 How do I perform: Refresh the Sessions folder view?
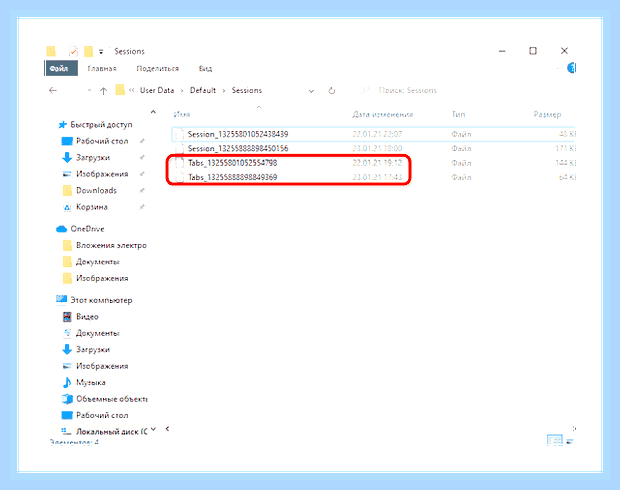pyautogui.click(x=332, y=91)
